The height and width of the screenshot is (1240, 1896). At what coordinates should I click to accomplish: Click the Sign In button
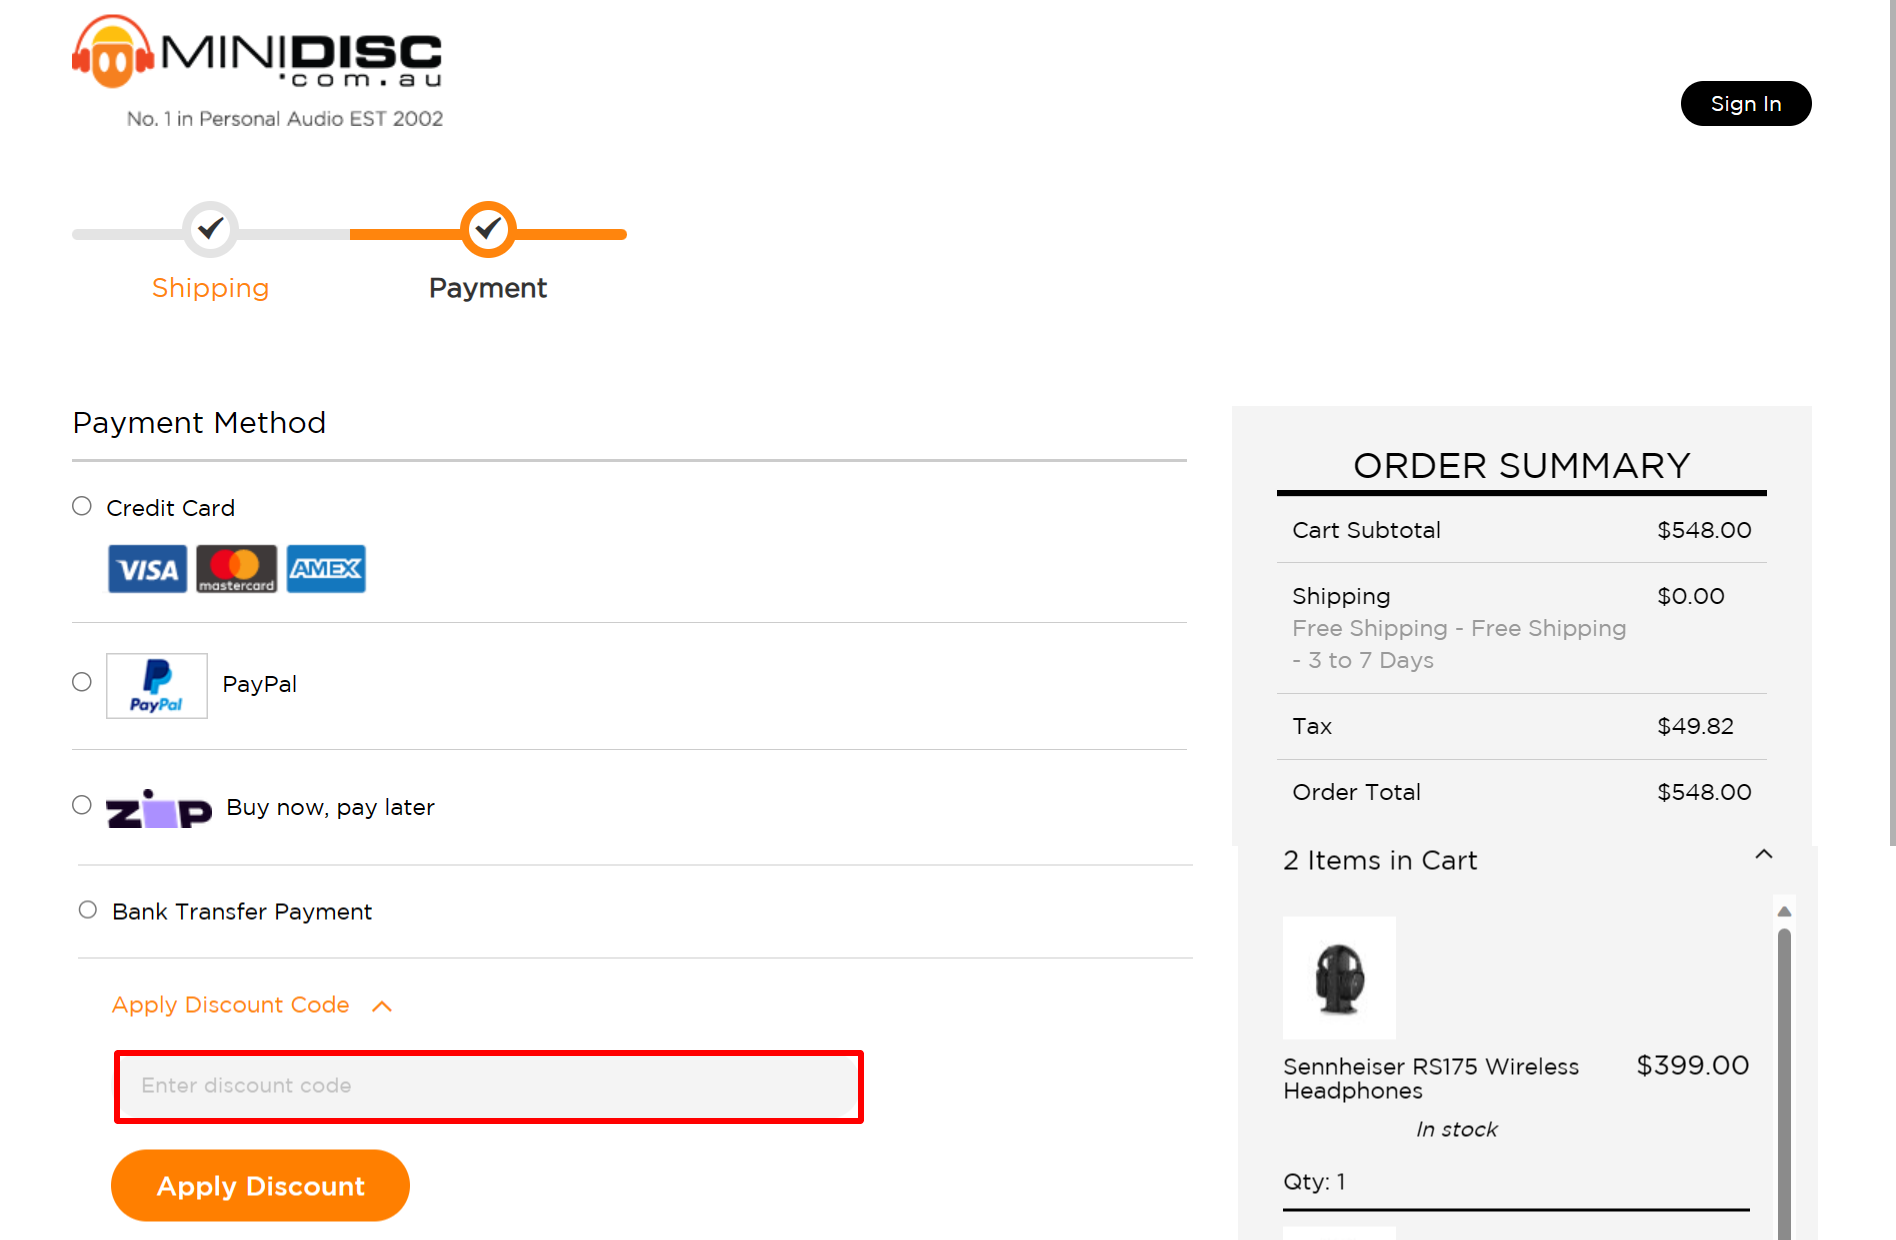click(x=1745, y=103)
